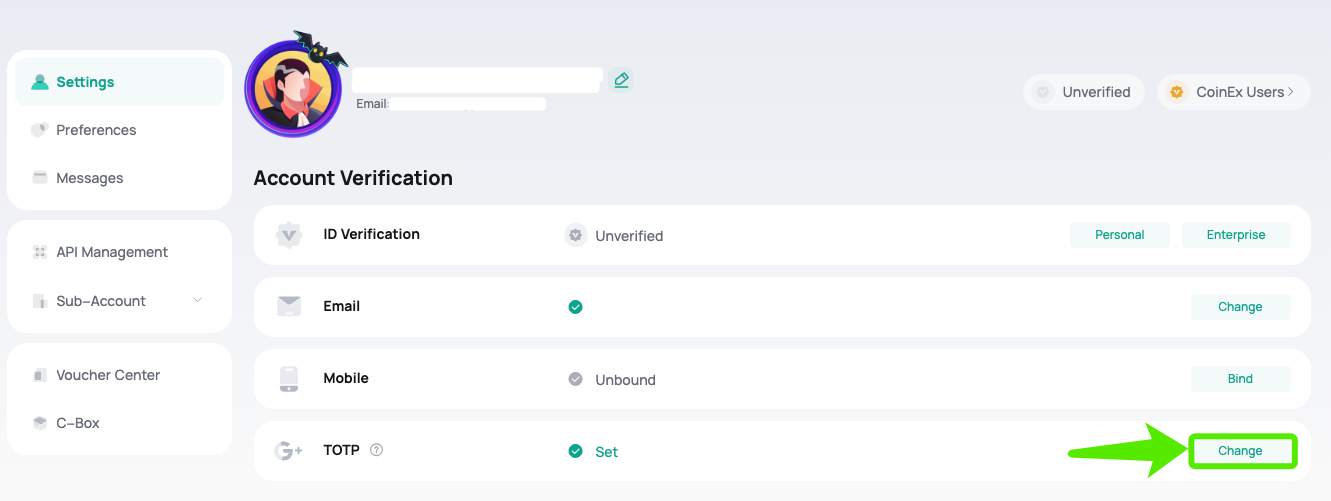Open the CoinEx Users badge arrow
This screenshot has width=1331, height=501.
(1291, 92)
